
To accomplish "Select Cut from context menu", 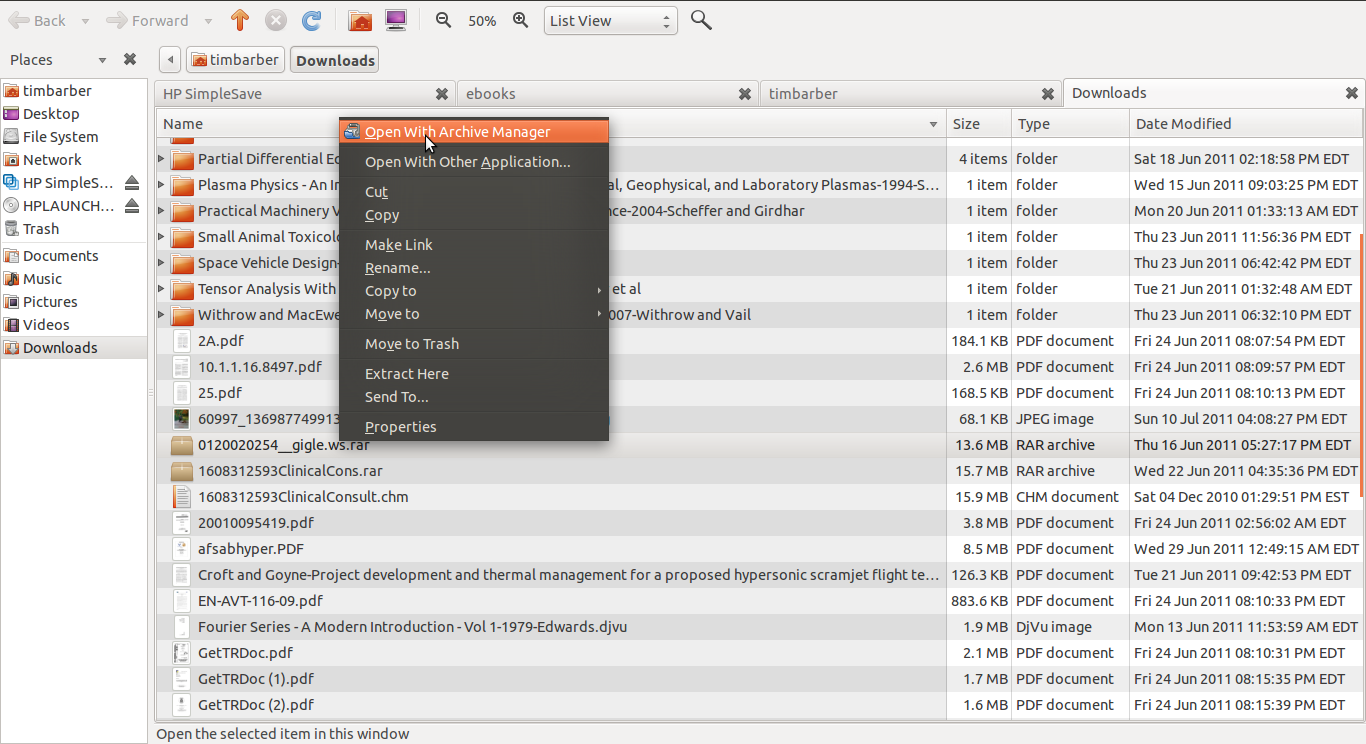I will point(474,192).
